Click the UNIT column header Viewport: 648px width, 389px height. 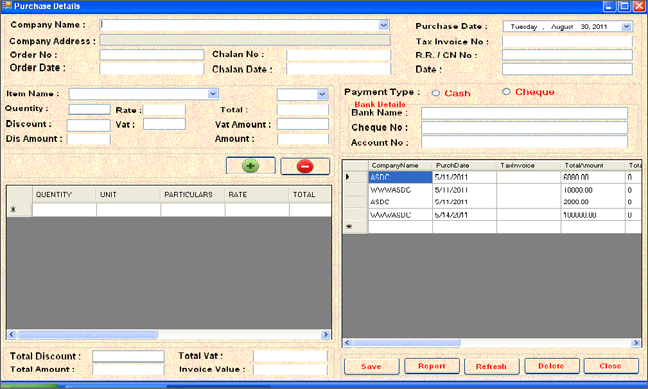128,194
